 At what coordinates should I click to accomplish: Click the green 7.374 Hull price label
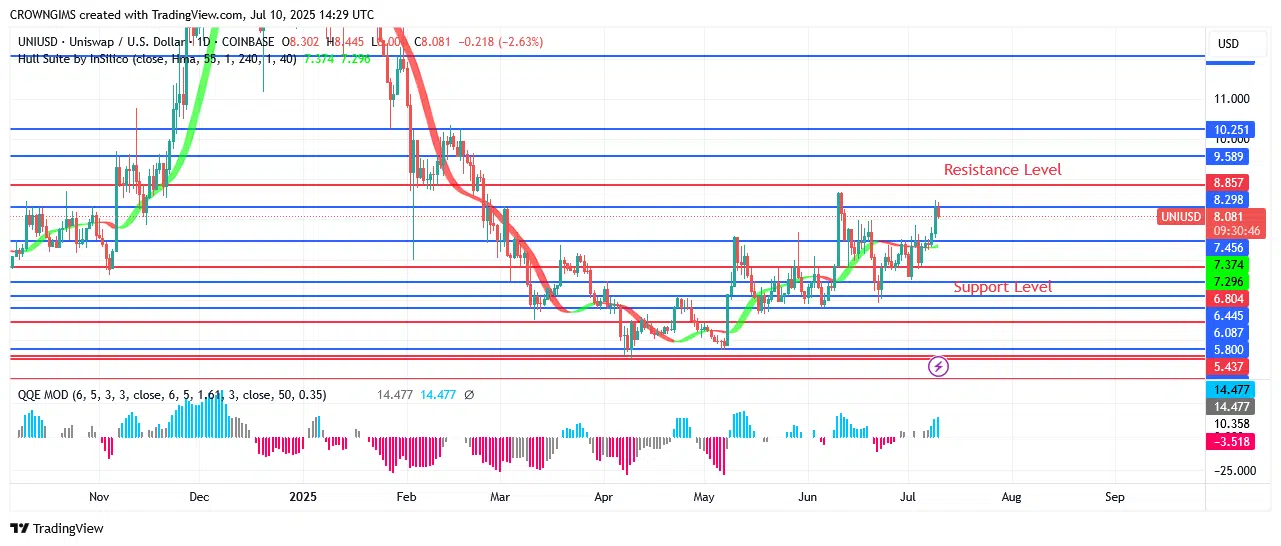(x=1228, y=264)
